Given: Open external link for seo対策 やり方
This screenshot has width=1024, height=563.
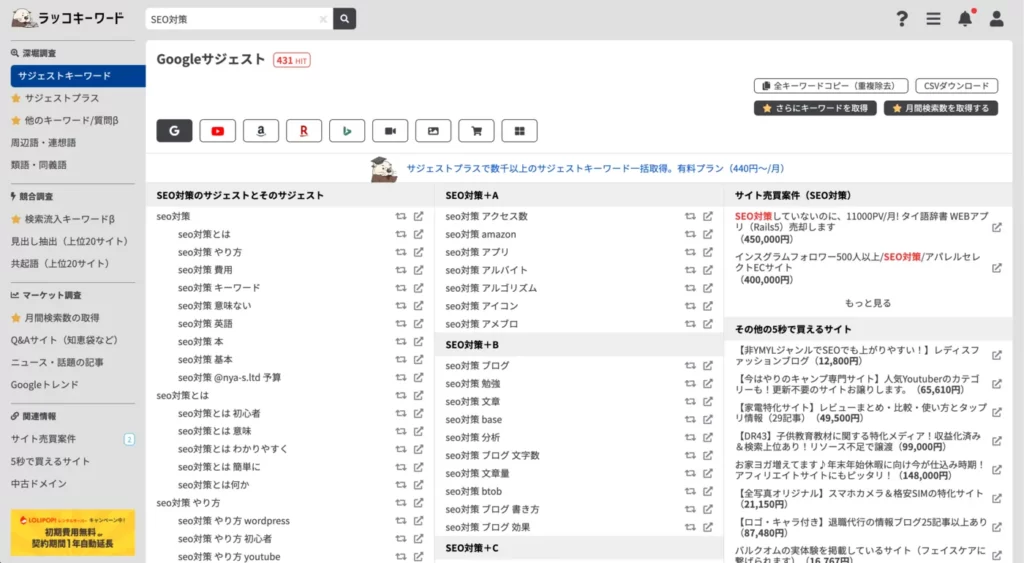Looking at the screenshot, I should (418, 252).
